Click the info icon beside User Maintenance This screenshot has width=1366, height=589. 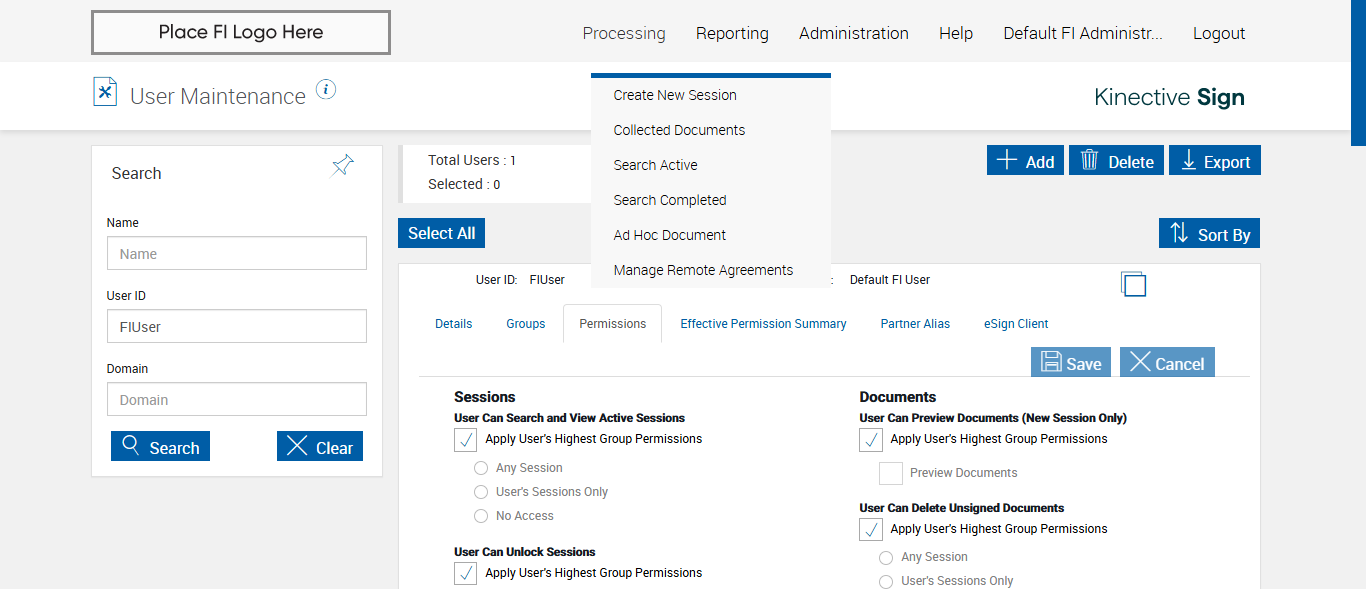pyautogui.click(x=326, y=90)
